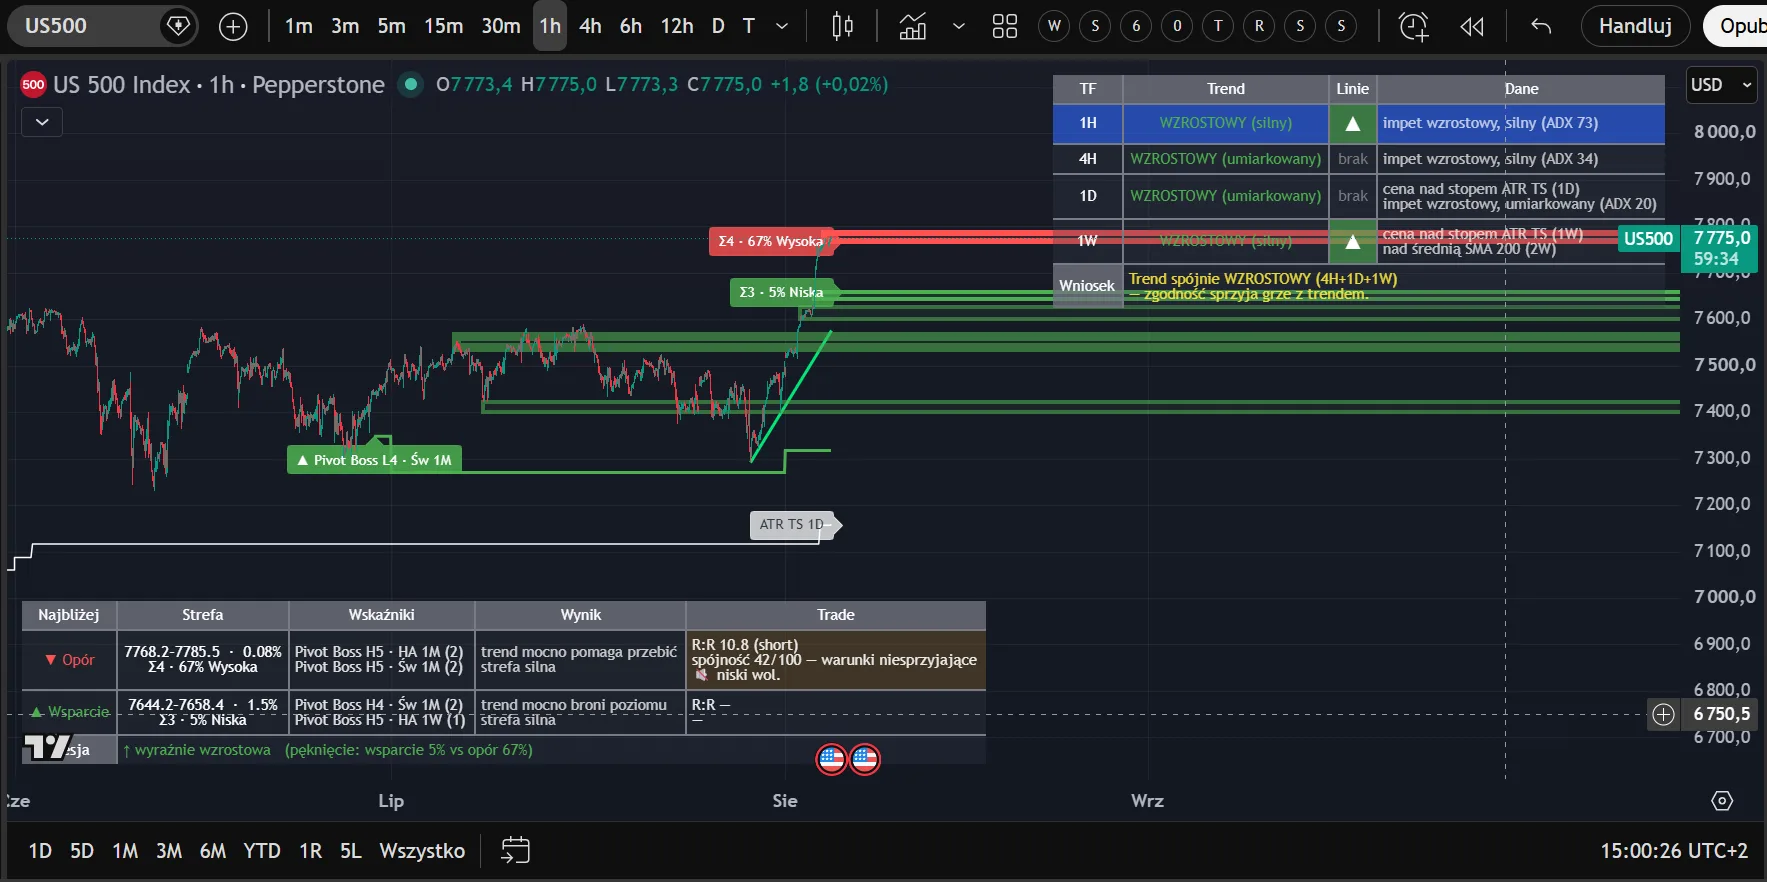Image resolution: width=1767 pixels, height=882 pixels.
Task: Open the indicators menu icon
Action: [912, 26]
